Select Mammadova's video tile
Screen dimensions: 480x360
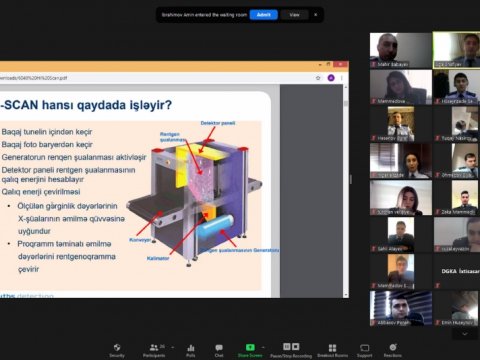click(401, 87)
